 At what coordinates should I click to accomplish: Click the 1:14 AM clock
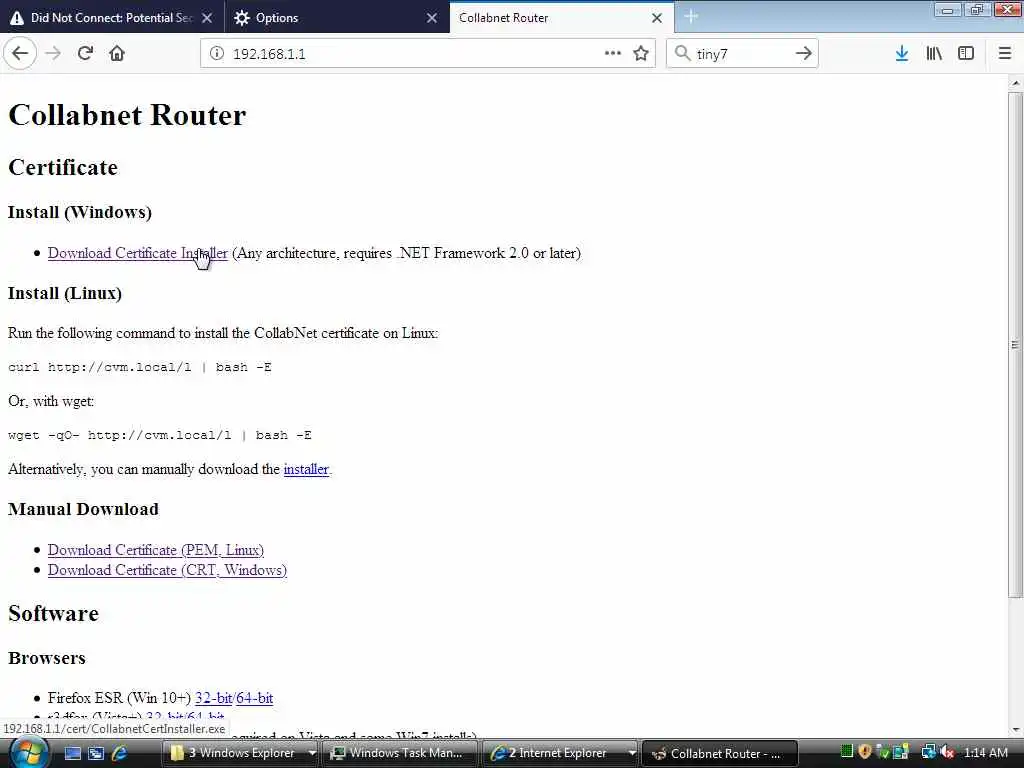[x=985, y=753]
